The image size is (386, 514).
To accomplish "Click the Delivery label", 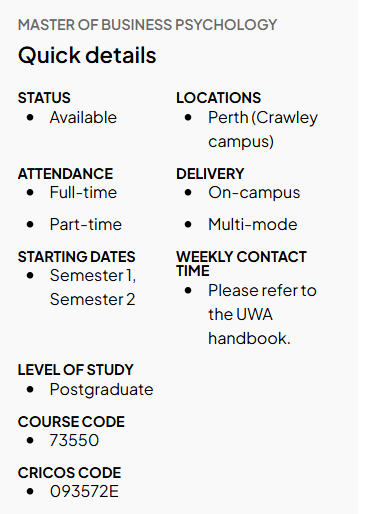I will click(210, 174).
